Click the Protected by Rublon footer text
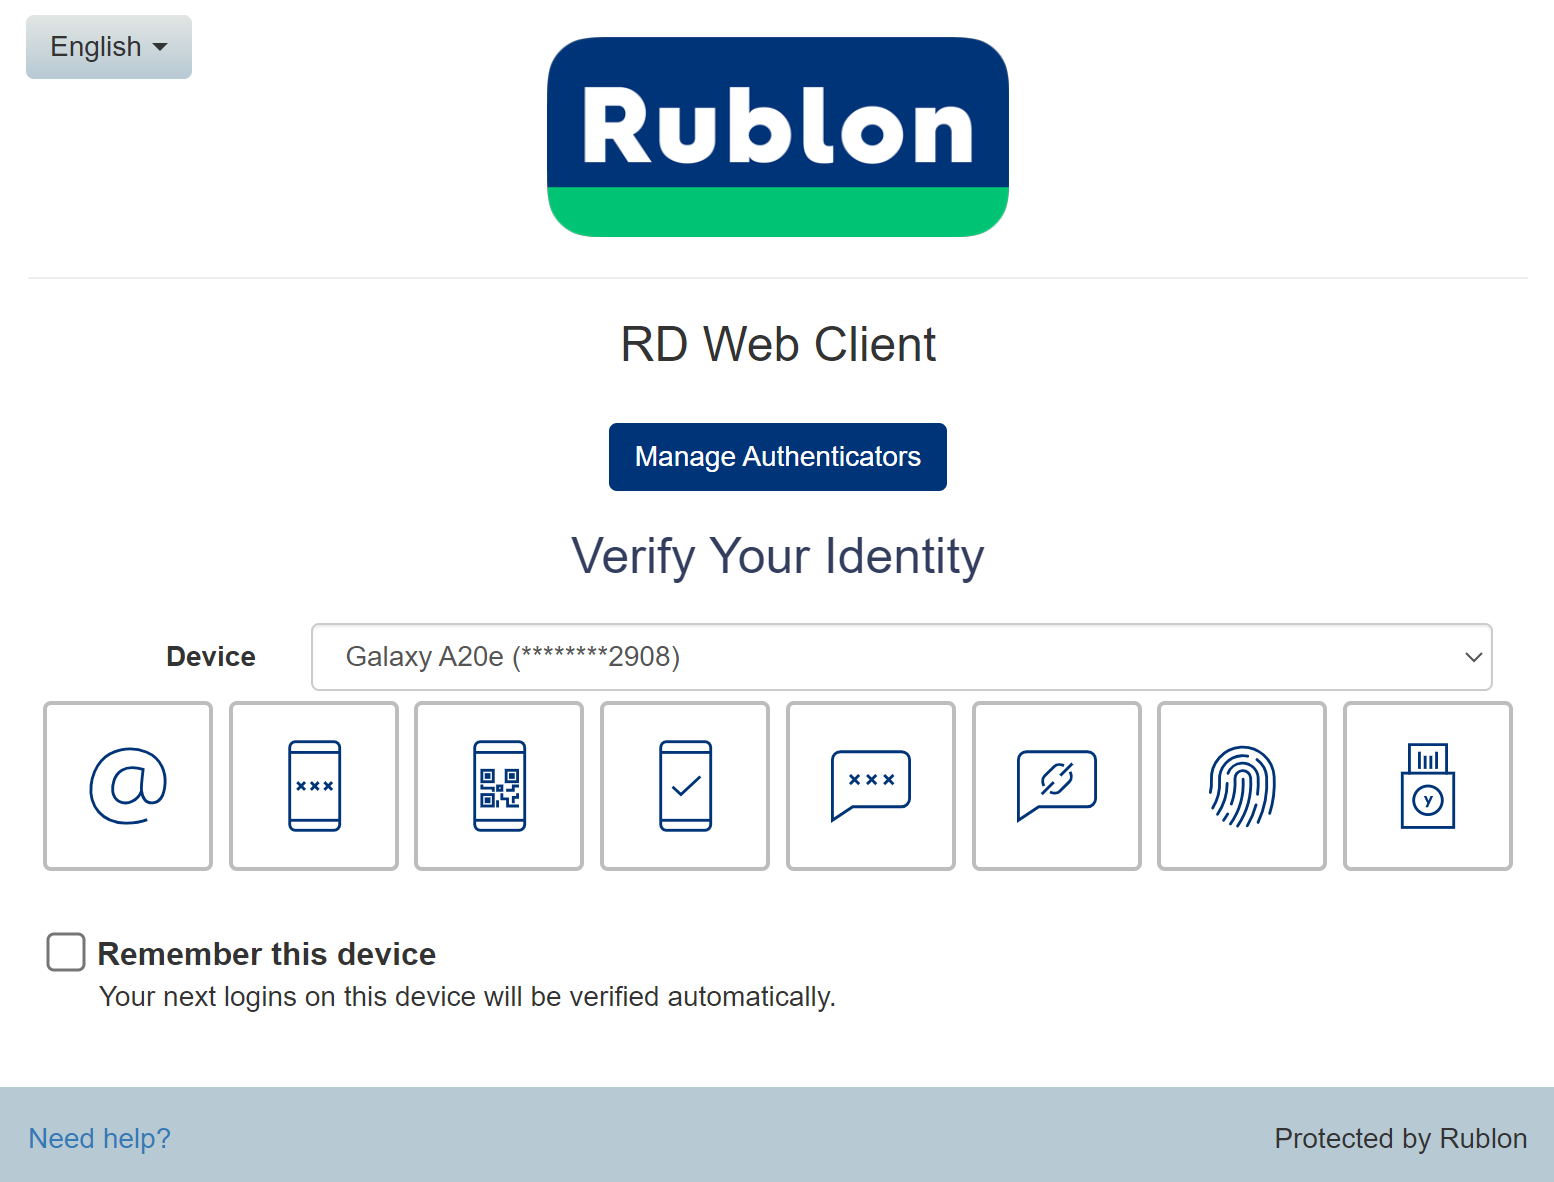 [1399, 1138]
